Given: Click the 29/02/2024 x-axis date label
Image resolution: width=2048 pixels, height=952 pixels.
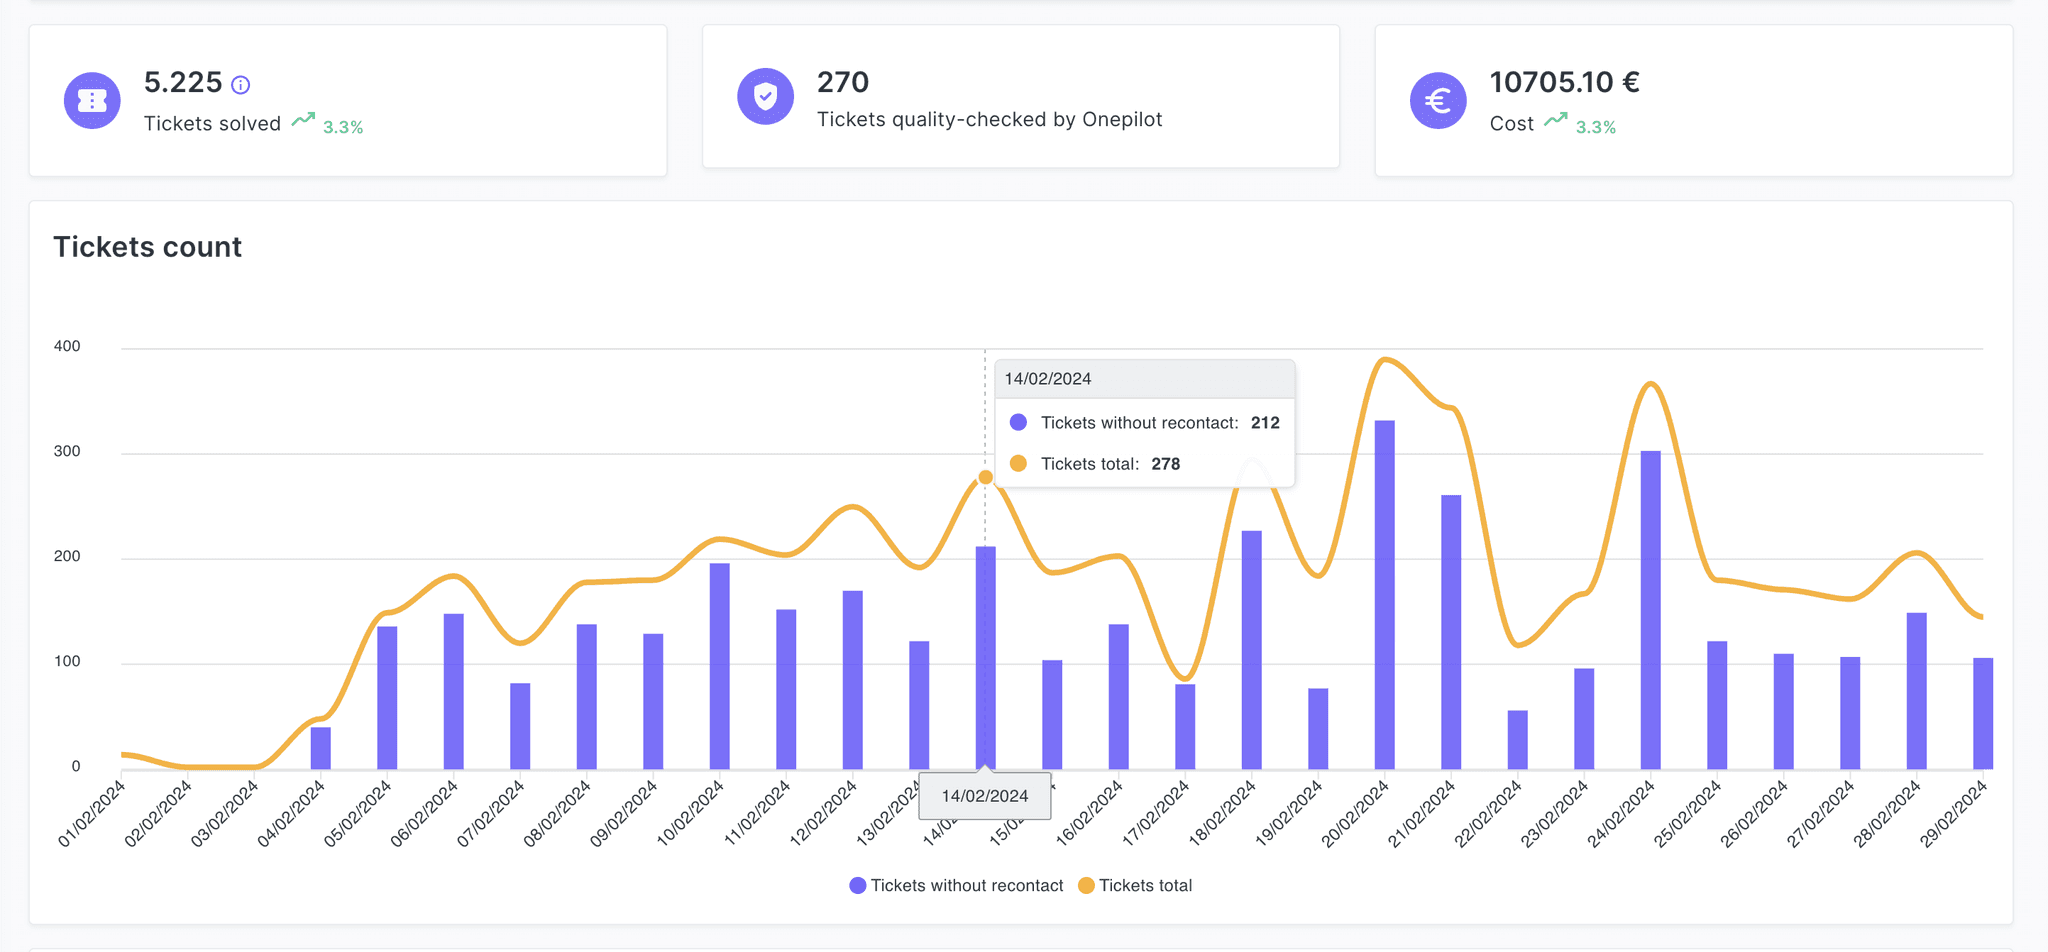Looking at the screenshot, I should point(1955,813).
